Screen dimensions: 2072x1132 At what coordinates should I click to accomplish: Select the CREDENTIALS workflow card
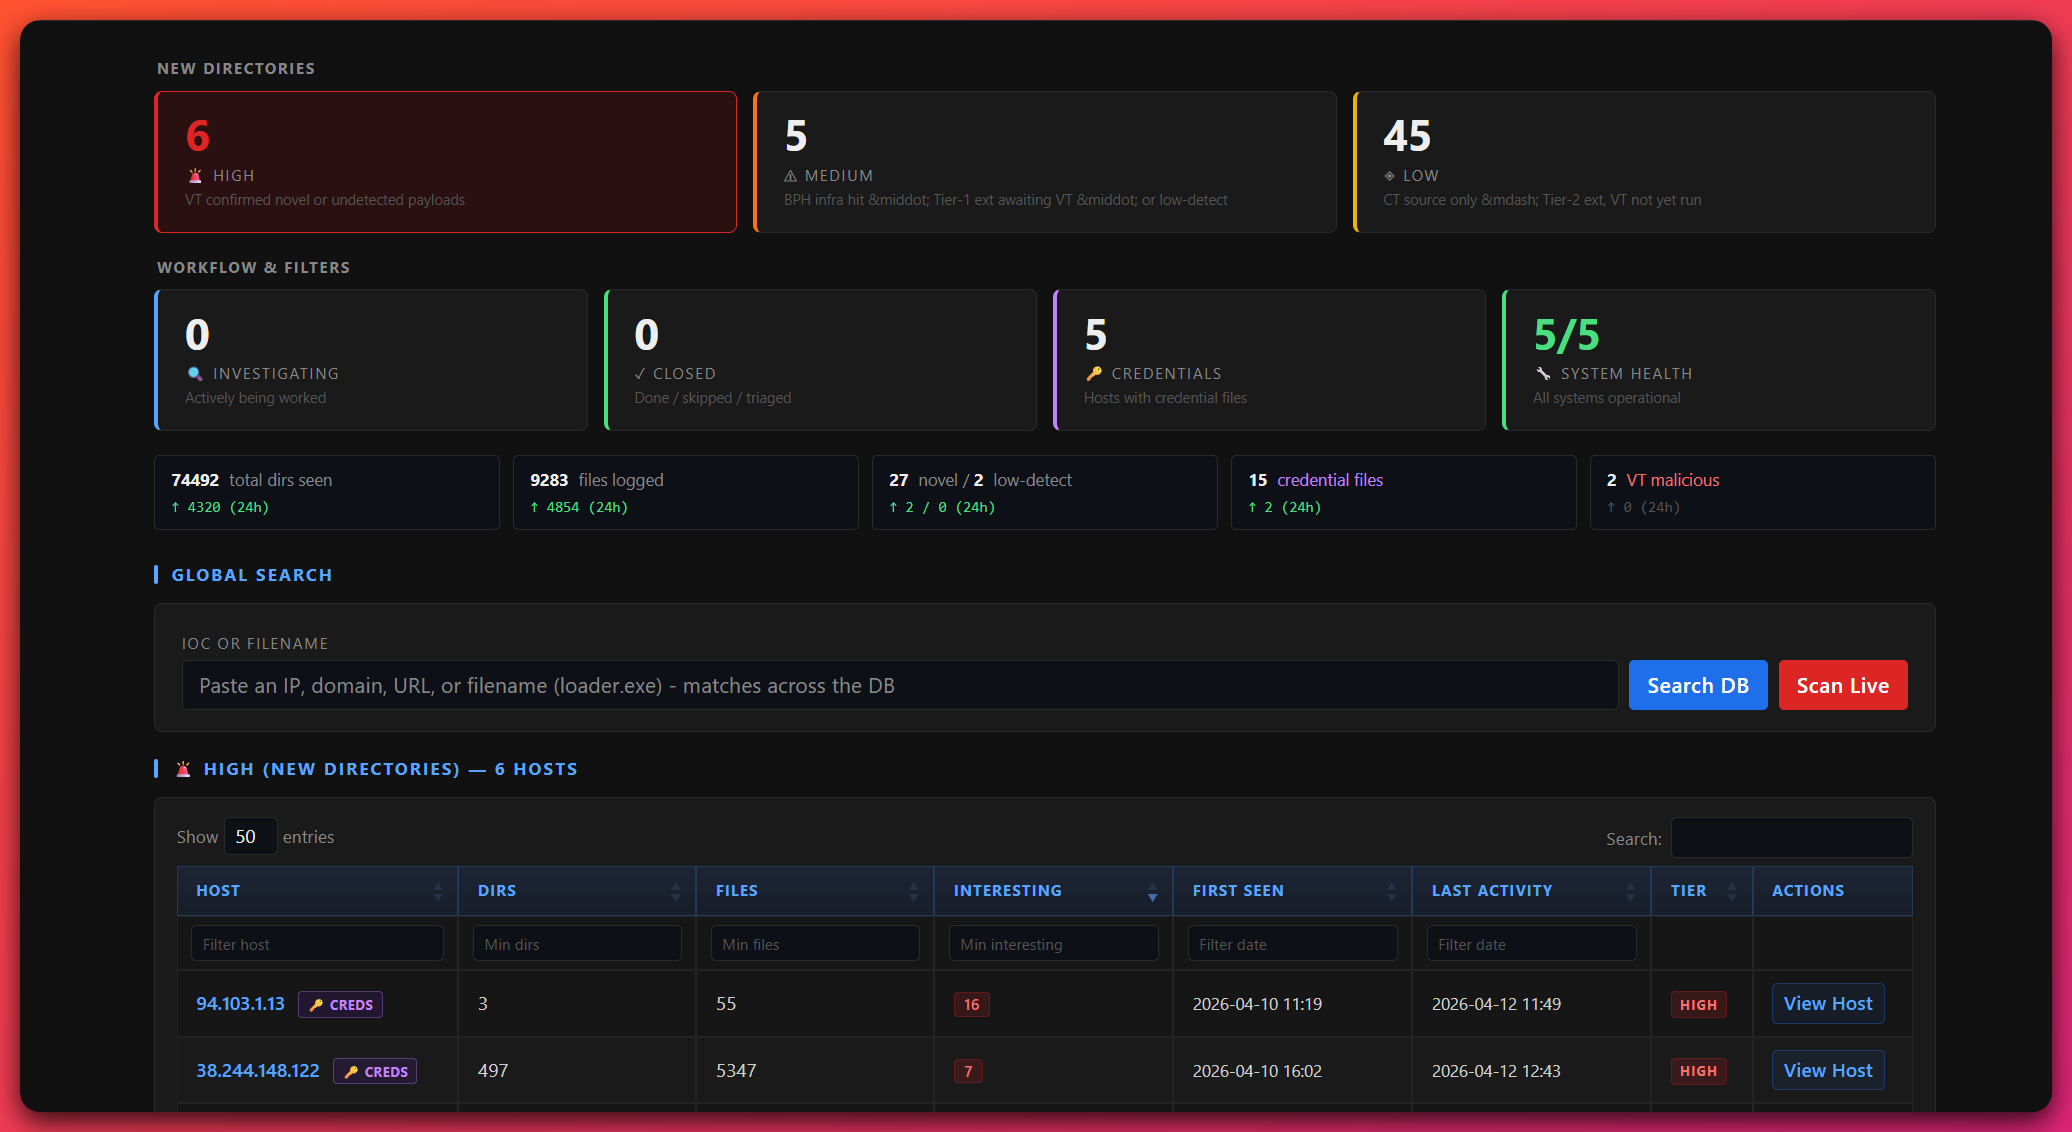click(x=1269, y=360)
